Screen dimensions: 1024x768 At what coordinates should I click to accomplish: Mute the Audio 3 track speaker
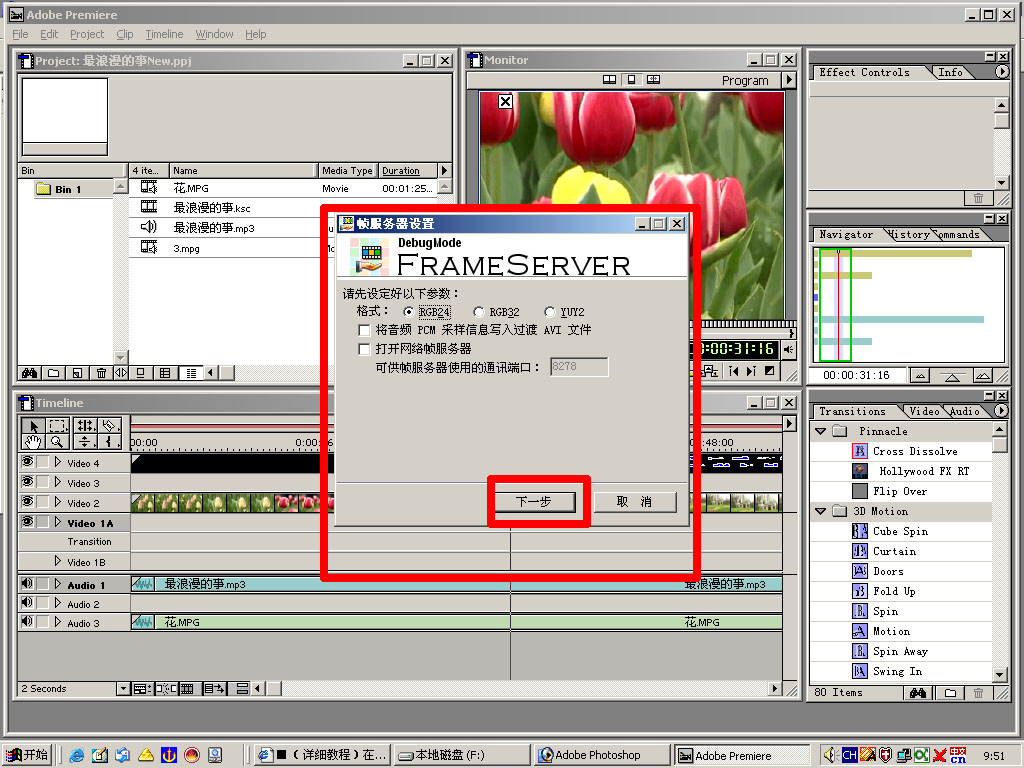pyautogui.click(x=27, y=622)
